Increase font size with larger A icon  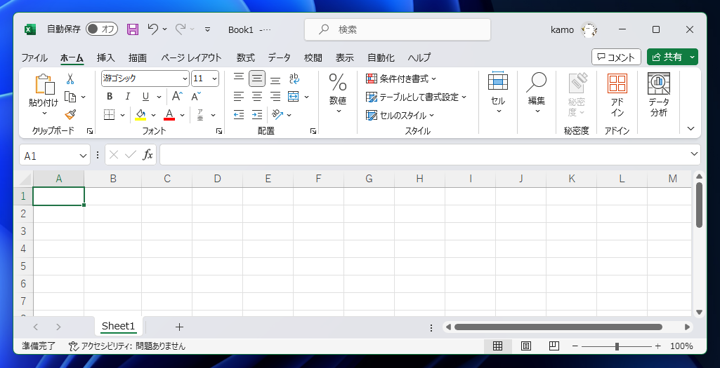pos(177,96)
